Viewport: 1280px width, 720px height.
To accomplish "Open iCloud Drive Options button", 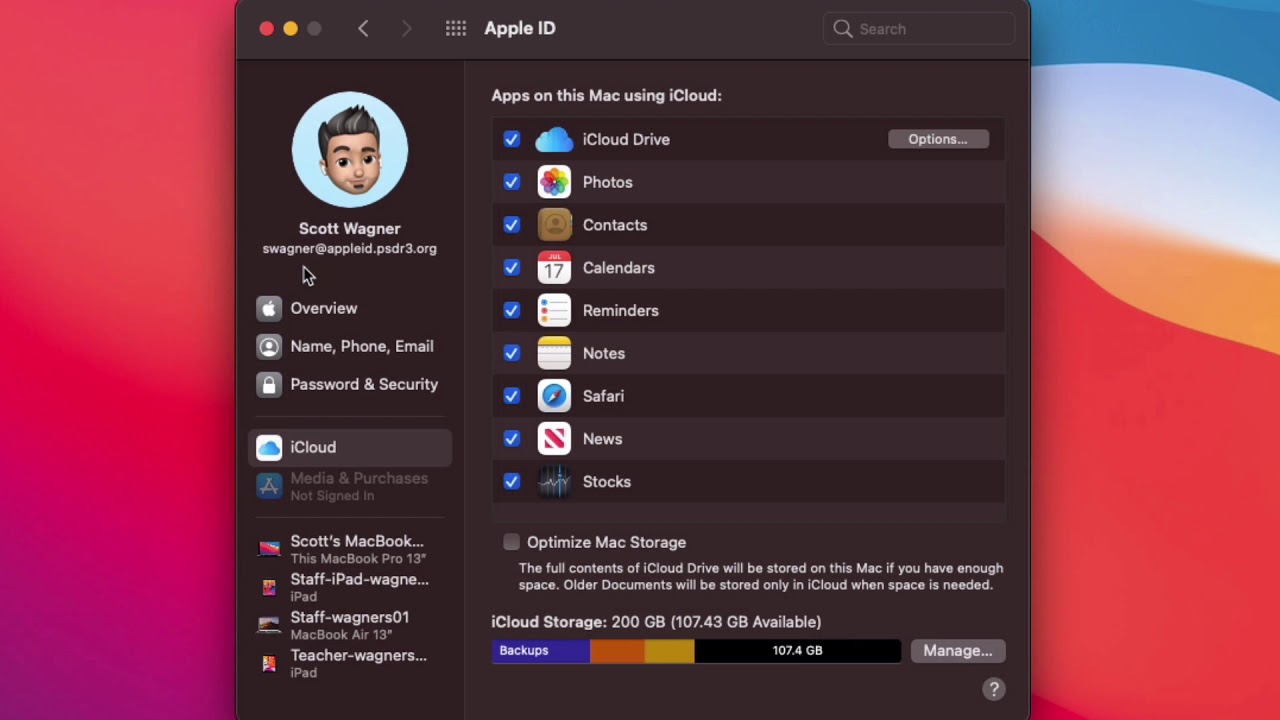I will tap(938, 139).
